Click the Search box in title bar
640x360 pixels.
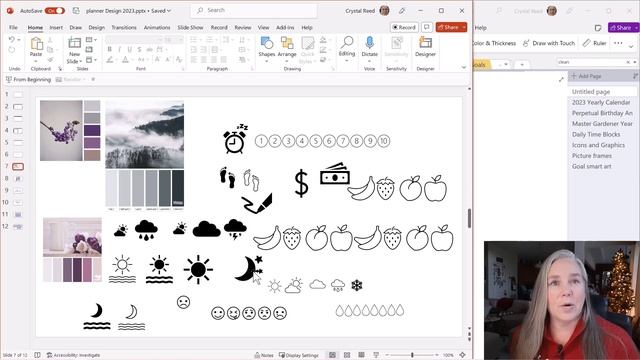(254, 11)
